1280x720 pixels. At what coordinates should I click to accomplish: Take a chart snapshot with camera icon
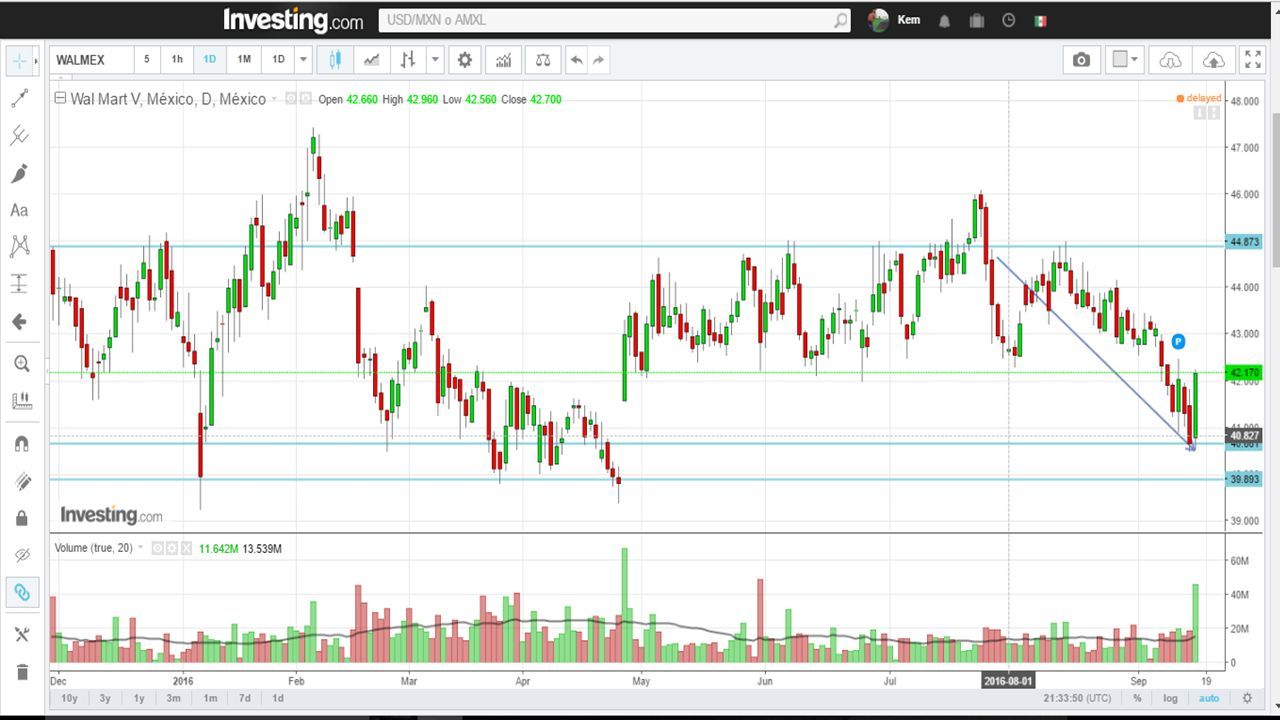(1081, 60)
